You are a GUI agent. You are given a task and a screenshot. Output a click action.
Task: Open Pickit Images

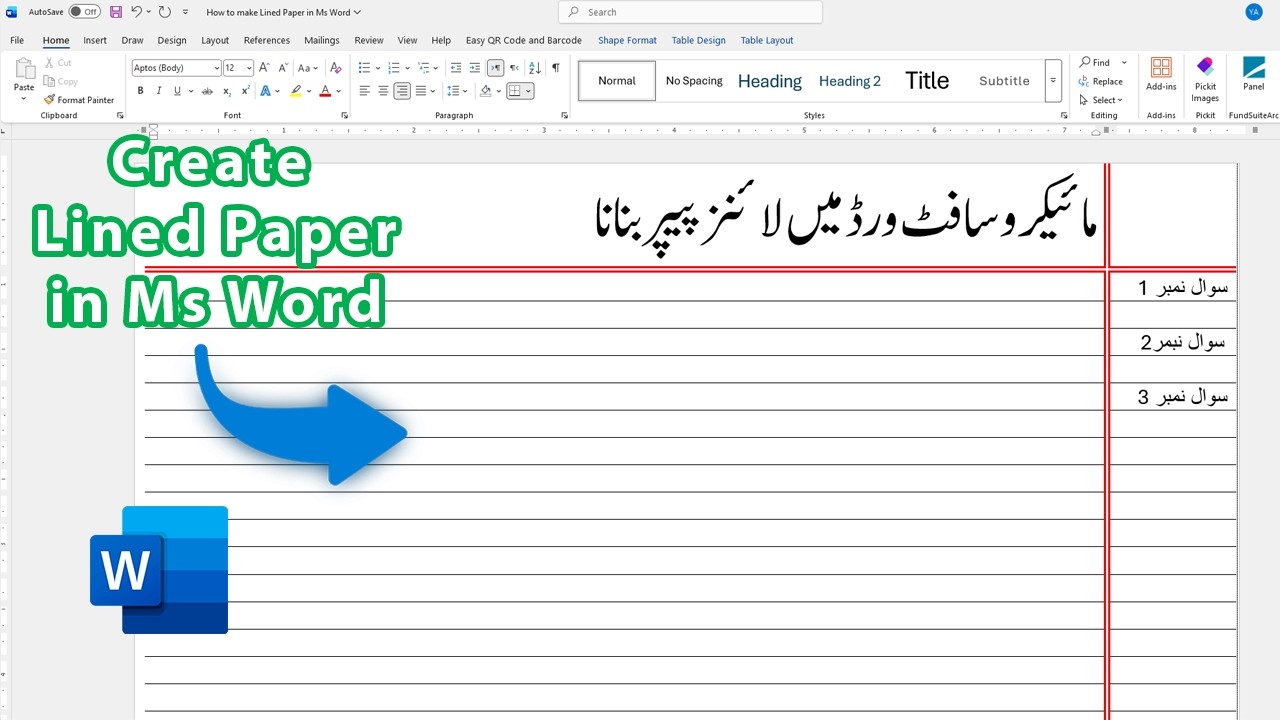click(x=1205, y=80)
